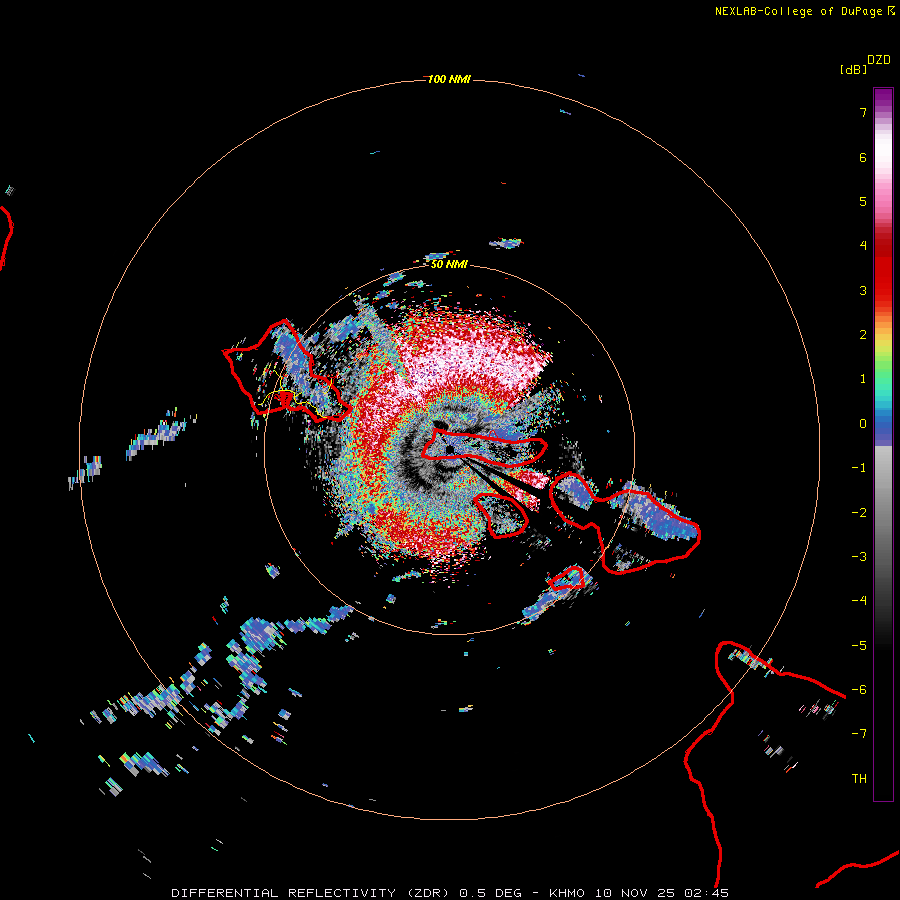This screenshot has height=900, width=900.
Task: Click the DZD legend title
Action: click(879, 60)
